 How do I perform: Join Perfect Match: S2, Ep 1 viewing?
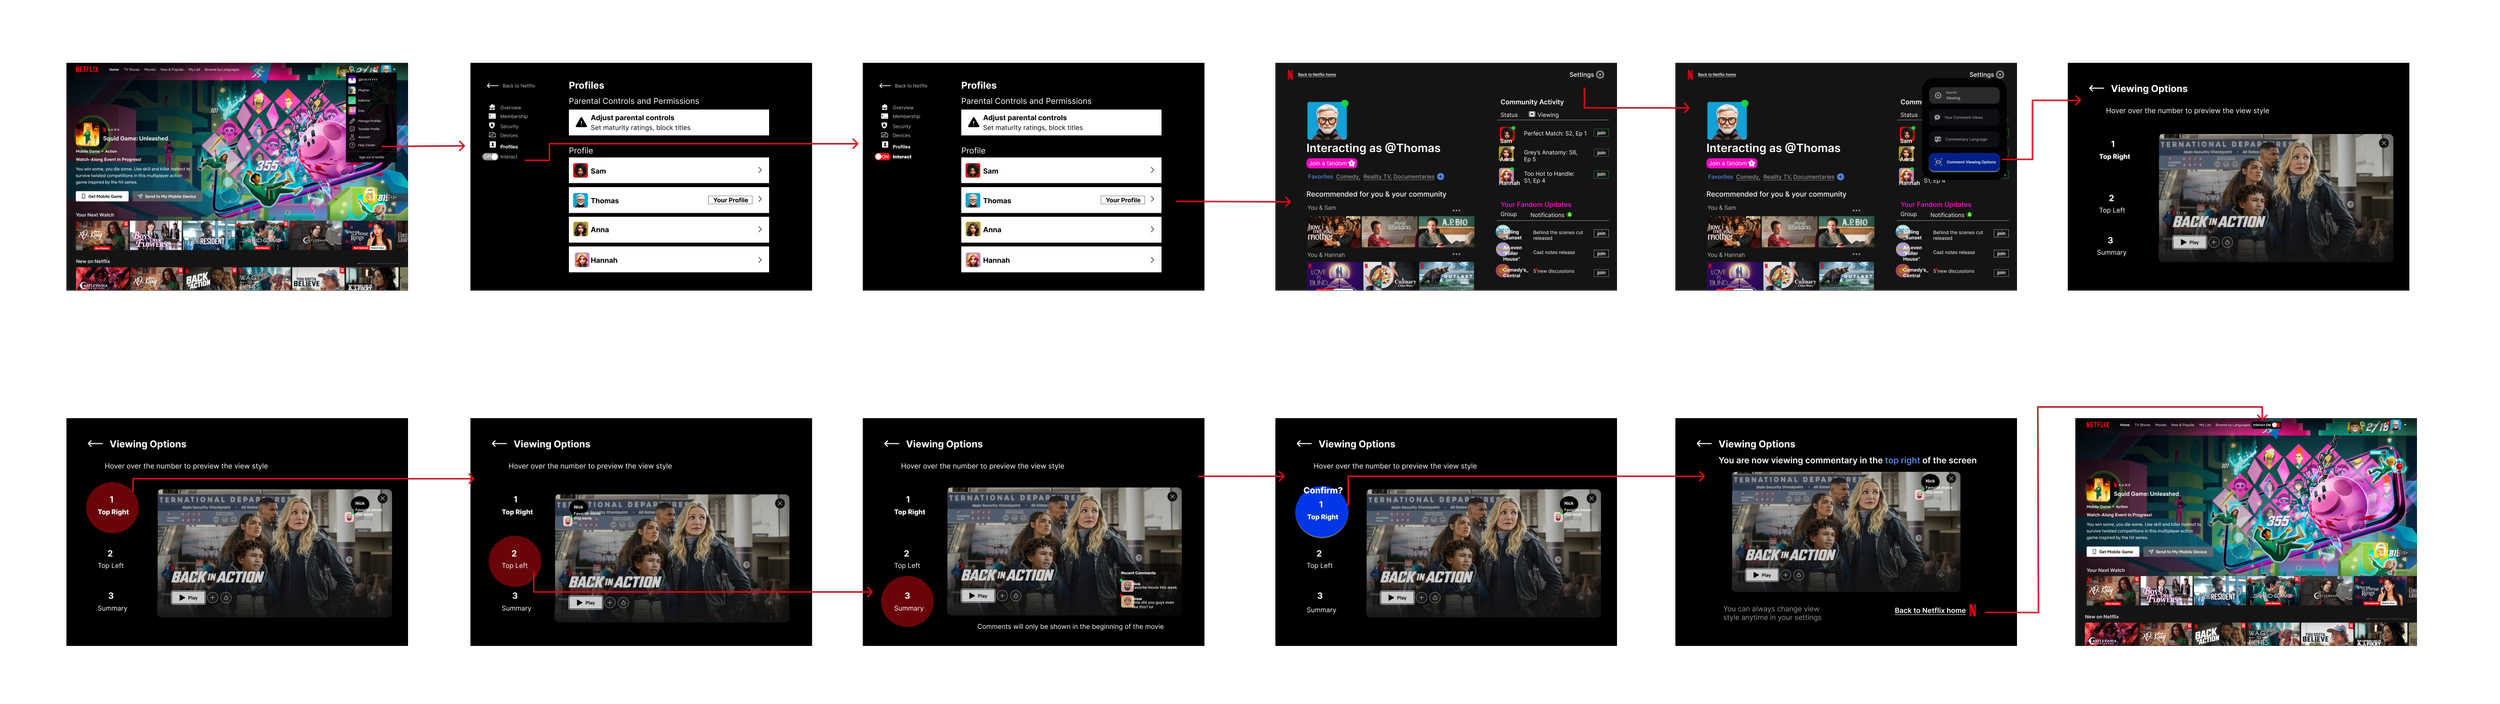(1601, 133)
